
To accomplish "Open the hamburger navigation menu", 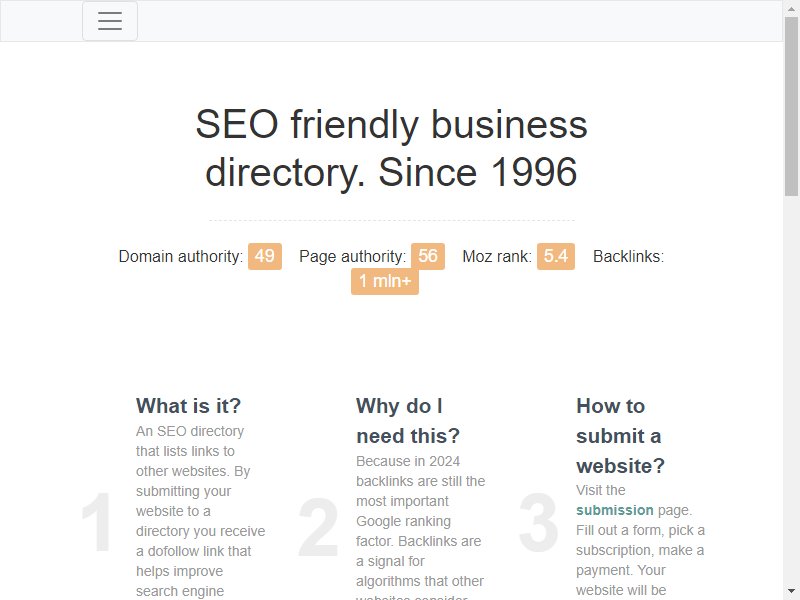I will [x=110, y=21].
